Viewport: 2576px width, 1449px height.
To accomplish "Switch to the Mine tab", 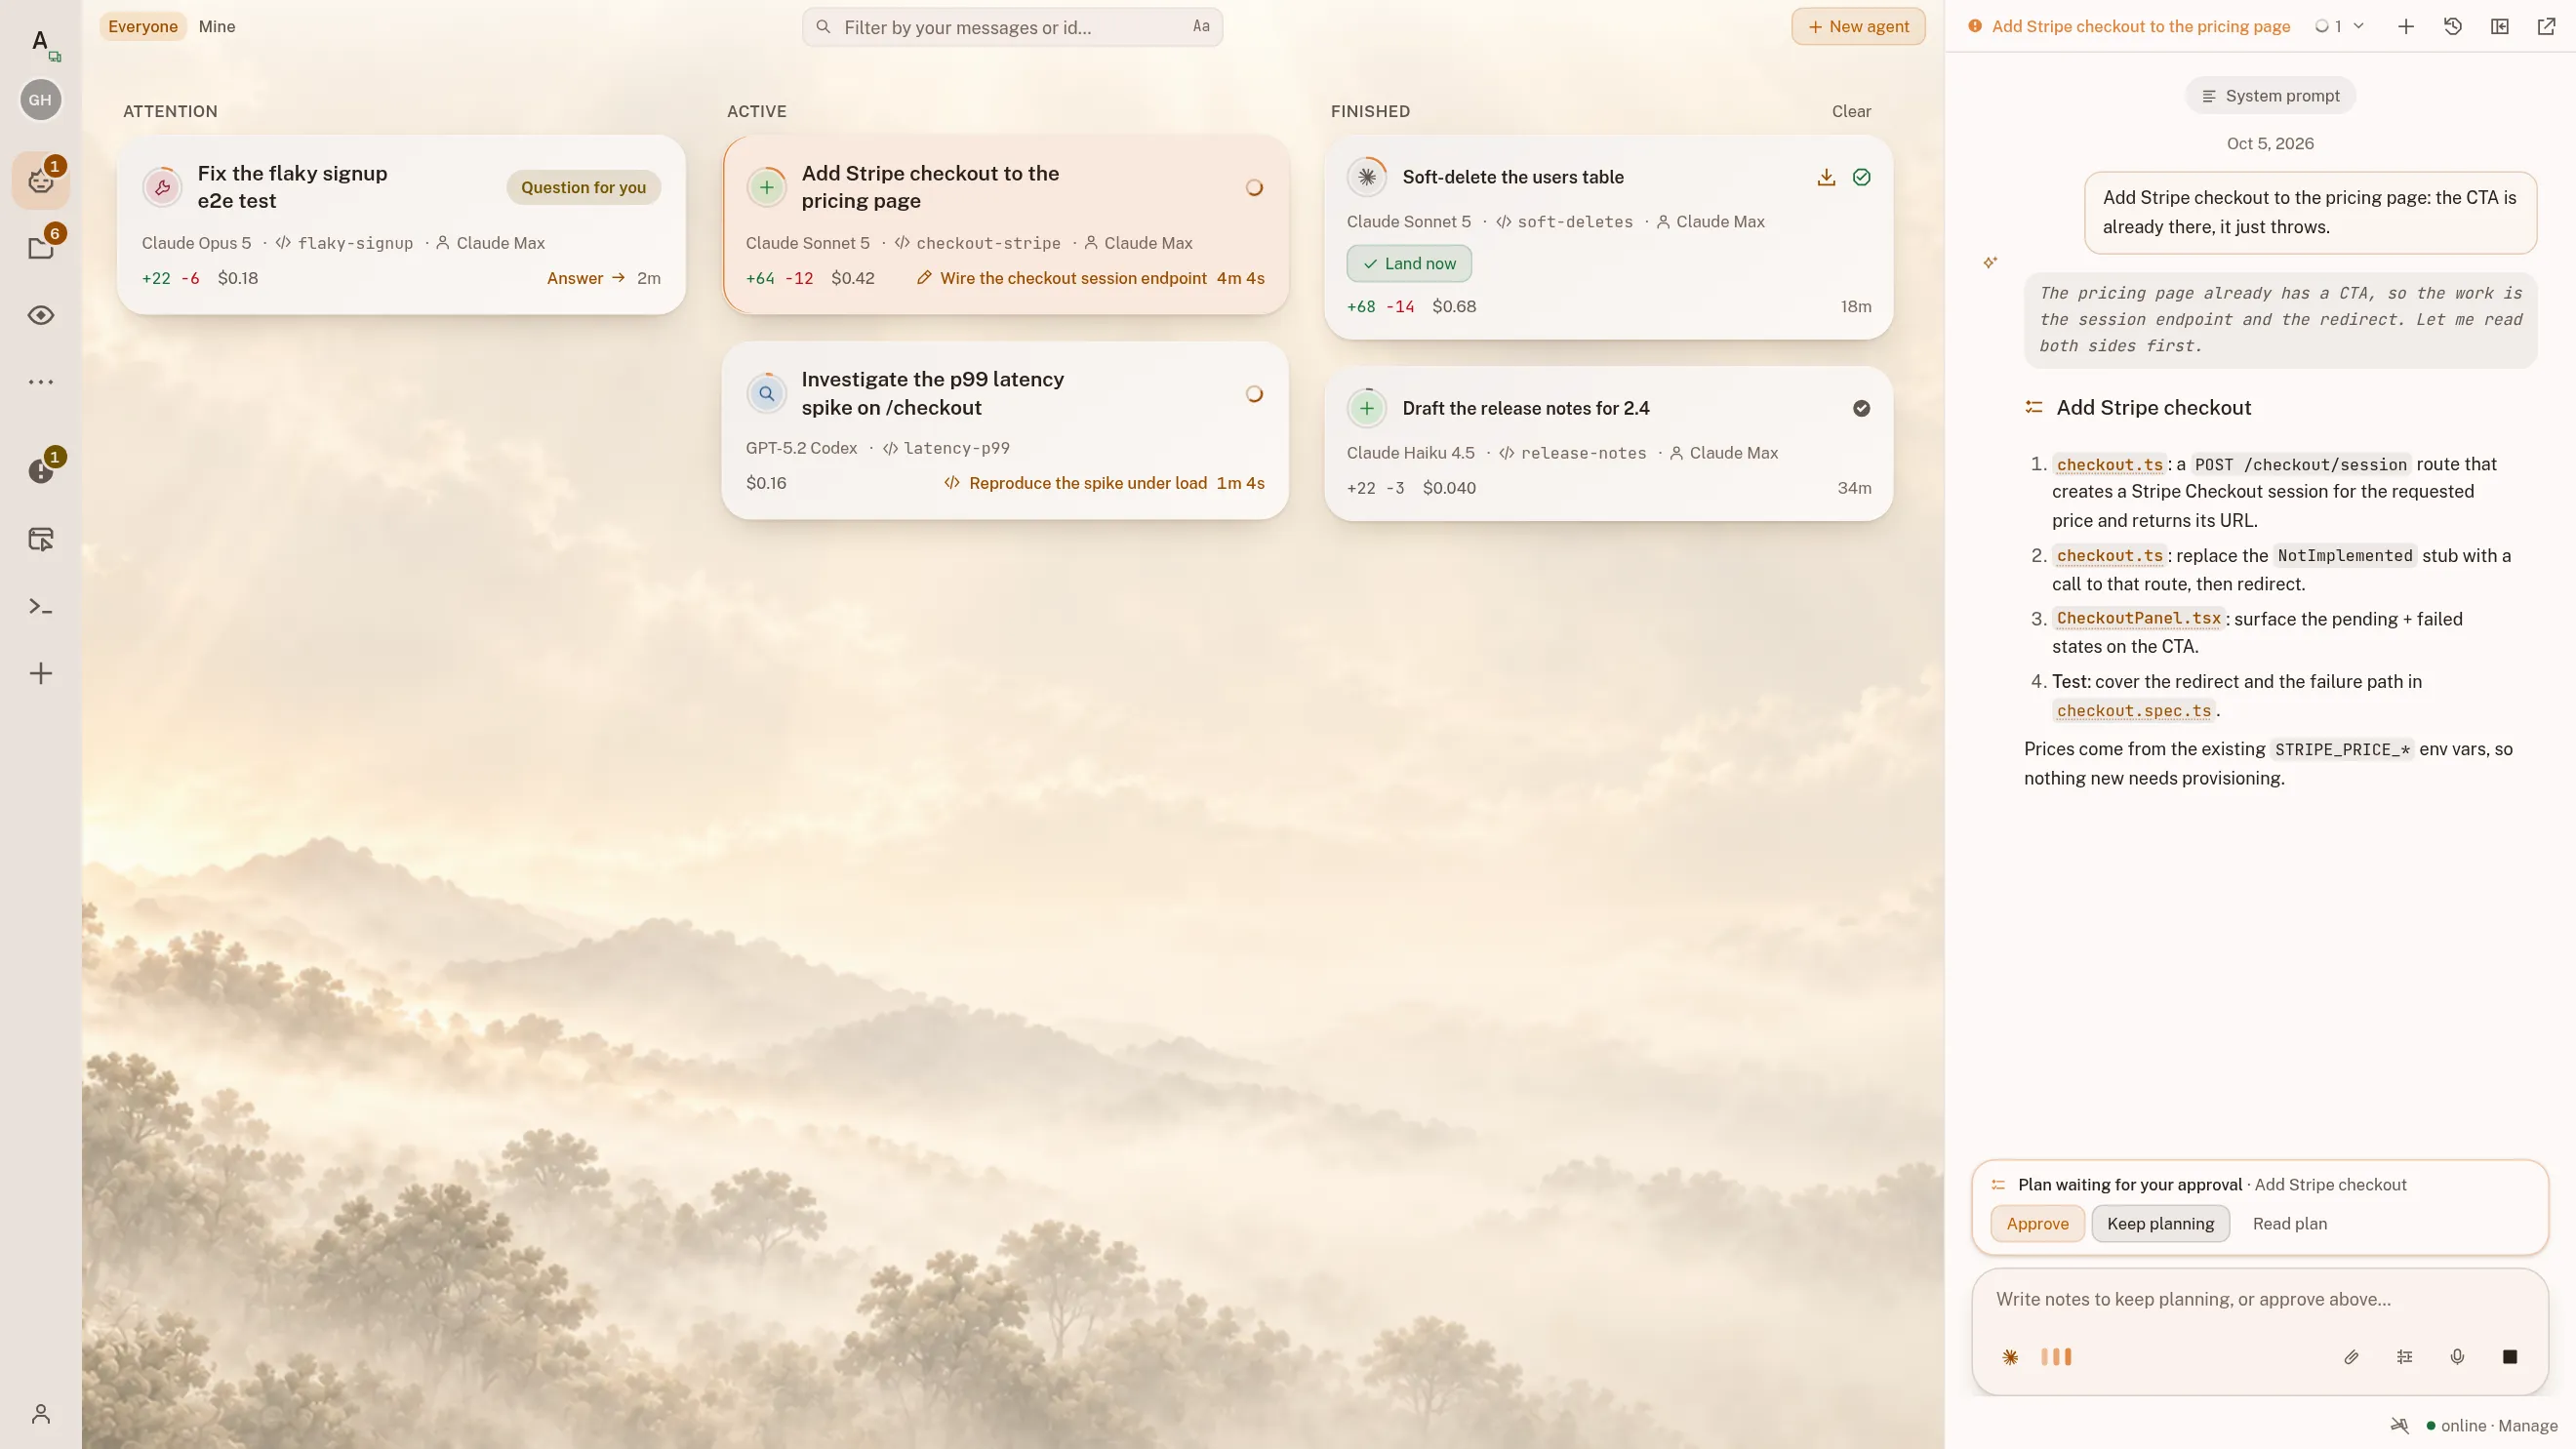I will pos(217,27).
